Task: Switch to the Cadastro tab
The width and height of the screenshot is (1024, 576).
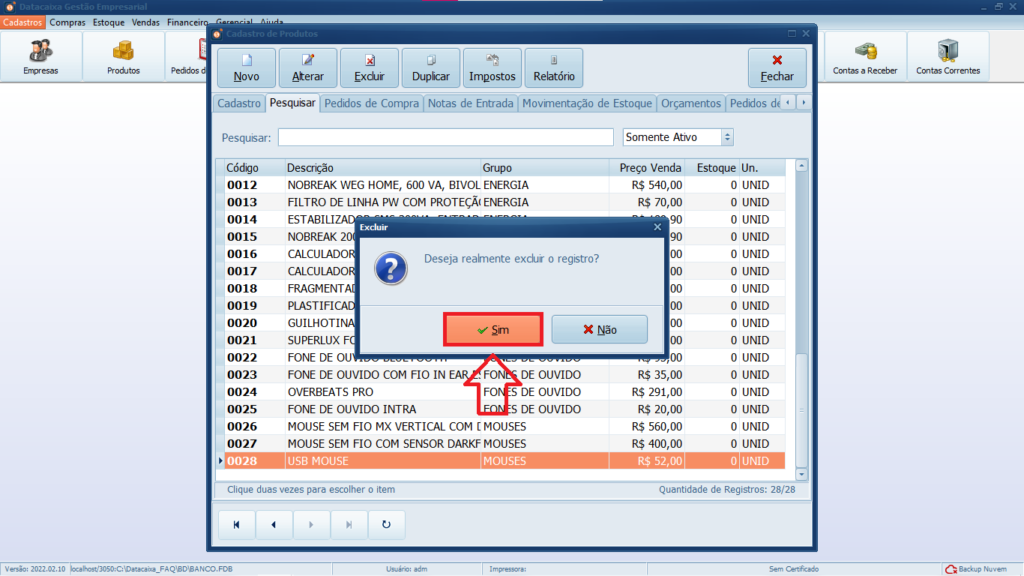Action: coord(239,103)
